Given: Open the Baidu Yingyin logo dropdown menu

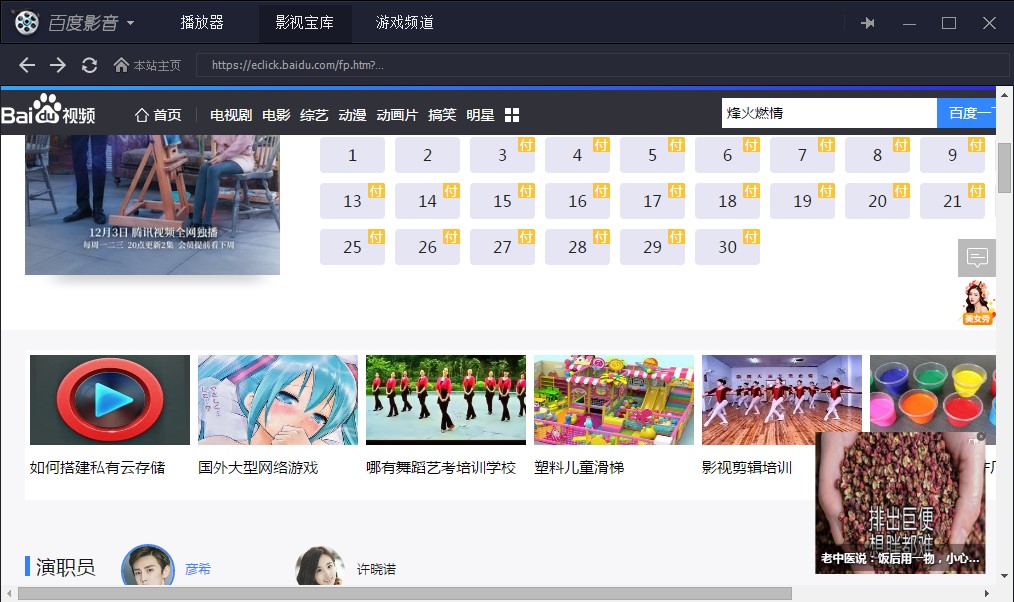Looking at the screenshot, I should 74,23.
